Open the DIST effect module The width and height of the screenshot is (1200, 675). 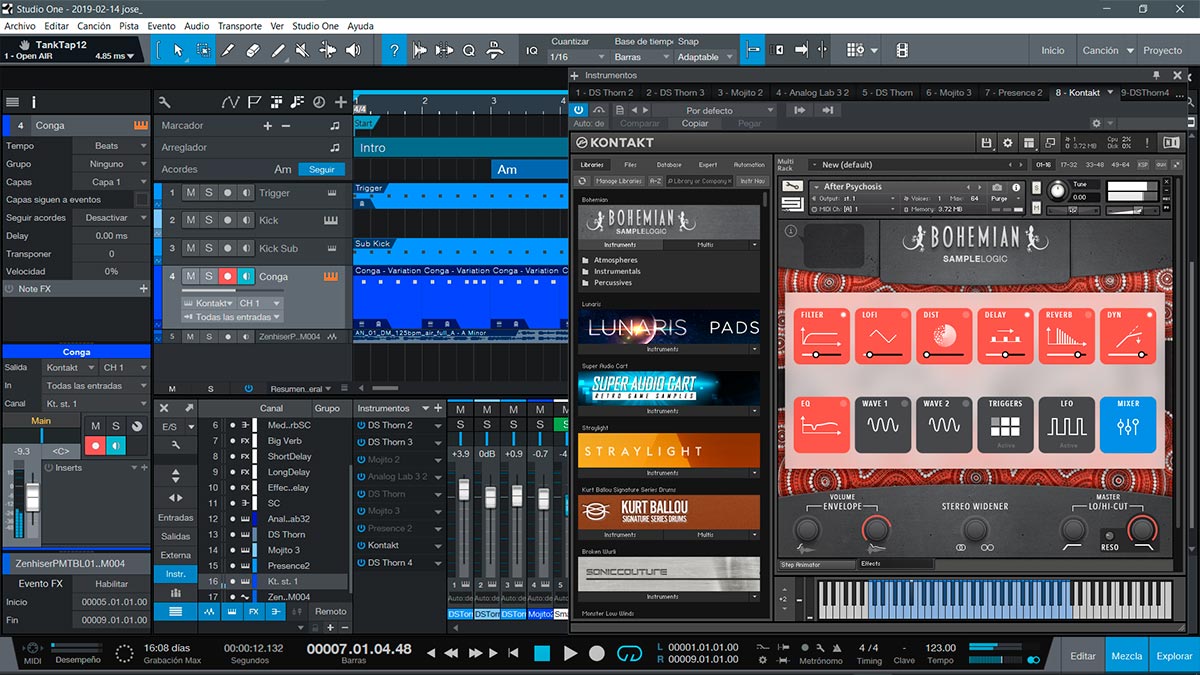(x=944, y=336)
